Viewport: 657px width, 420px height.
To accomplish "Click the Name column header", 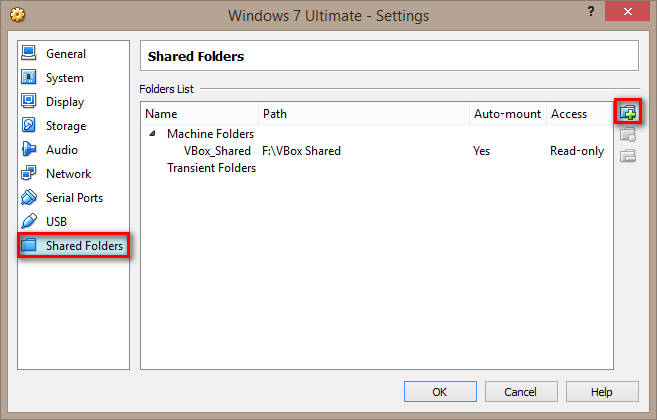I will (200, 114).
